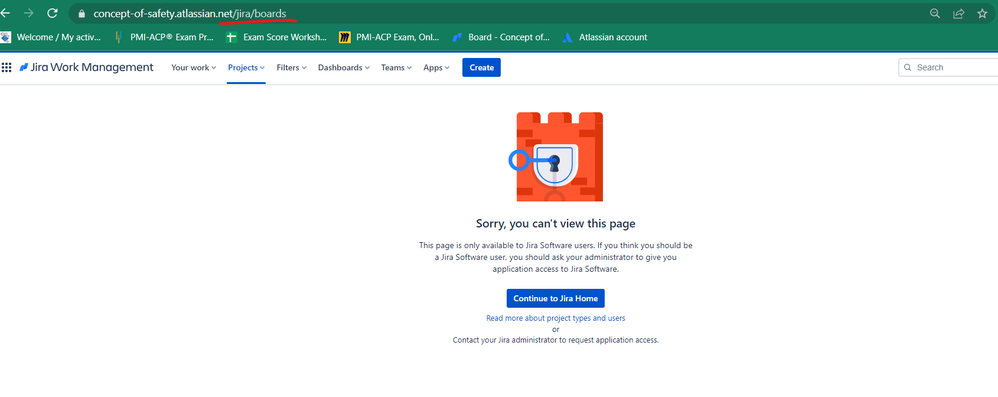Click the locked castle illustration
Viewport: 998px width, 397px height.
click(x=556, y=157)
